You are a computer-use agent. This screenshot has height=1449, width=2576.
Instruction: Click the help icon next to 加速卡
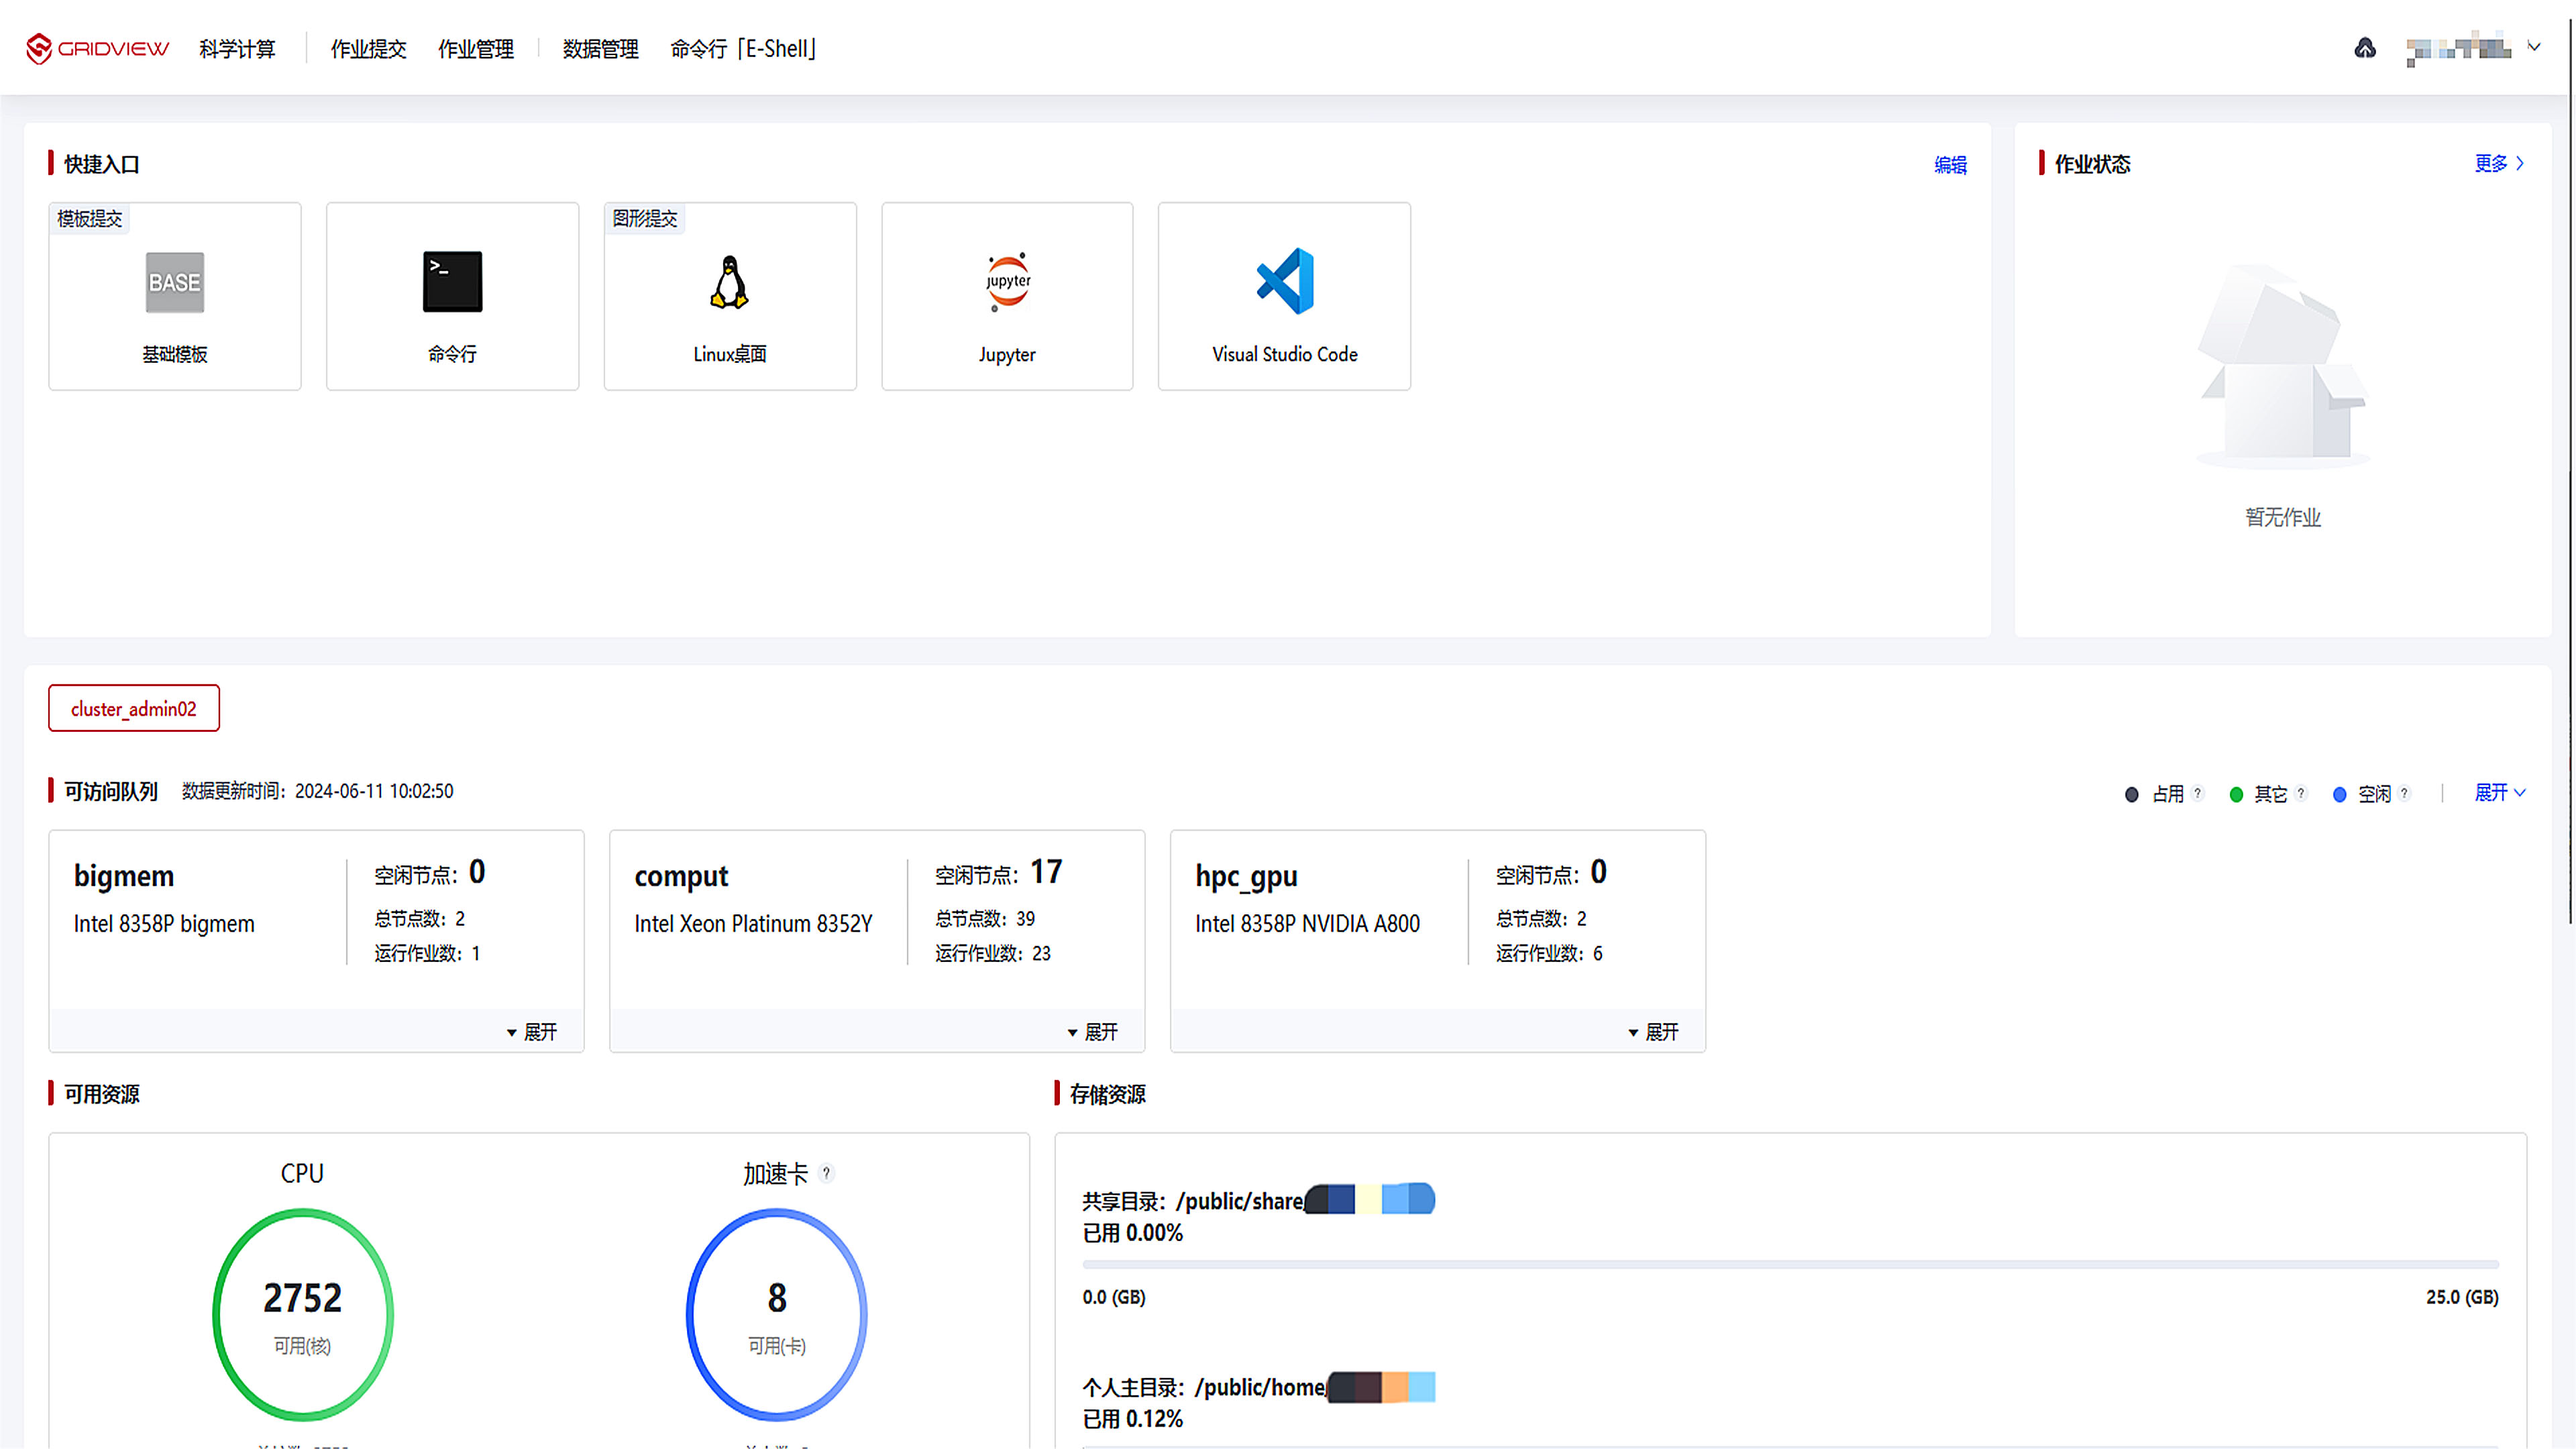(826, 1173)
